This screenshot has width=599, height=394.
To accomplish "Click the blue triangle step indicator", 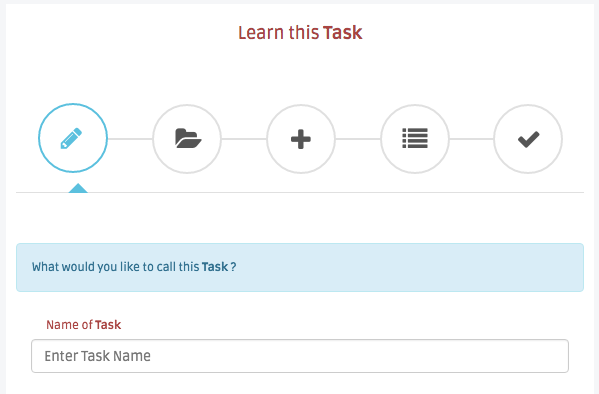I will [78, 188].
